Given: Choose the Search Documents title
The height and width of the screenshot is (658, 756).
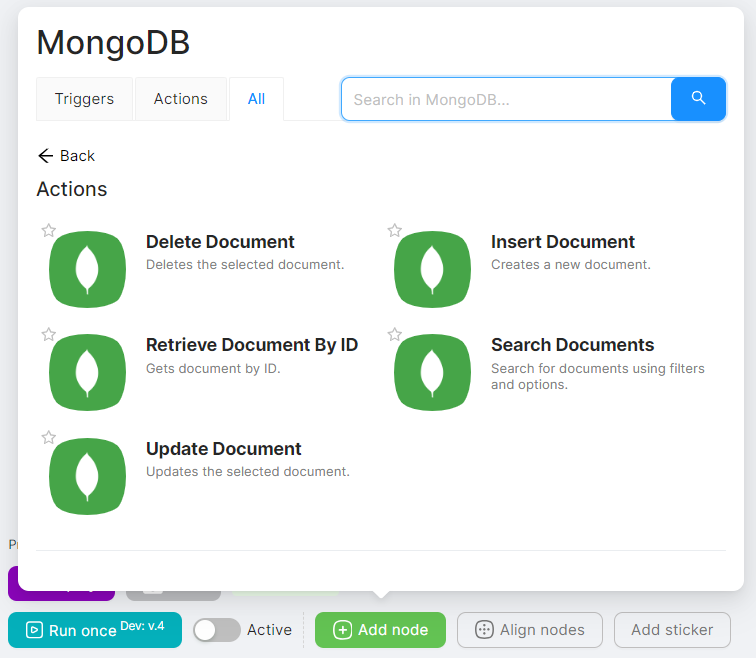Looking at the screenshot, I should click(572, 345).
